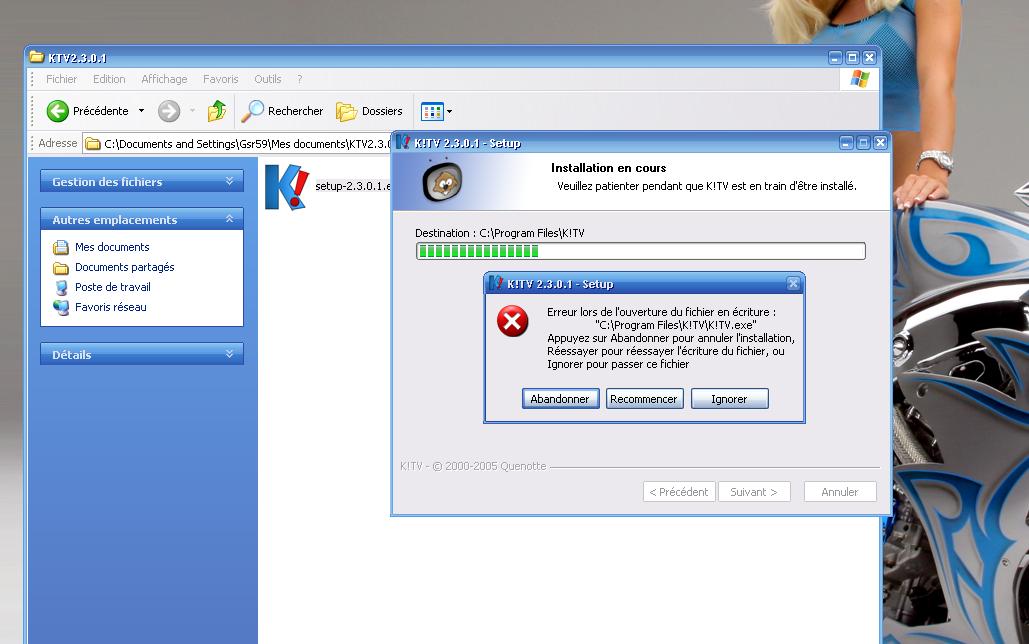Toggle the Dossiers folder pane
The width and height of the screenshot is (1029, 644).
pyautogui.click(x=369, y=111)
